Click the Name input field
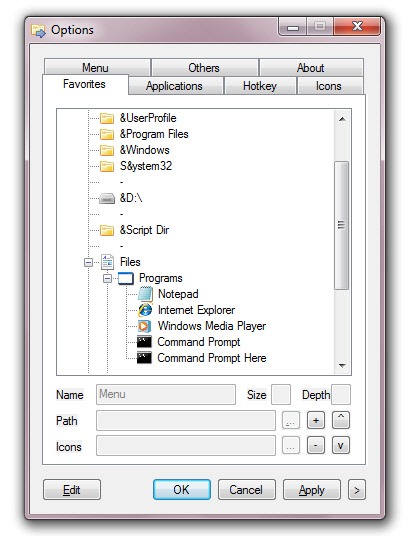The height and width of the screenshot is (536, 411). pos(166,394)
